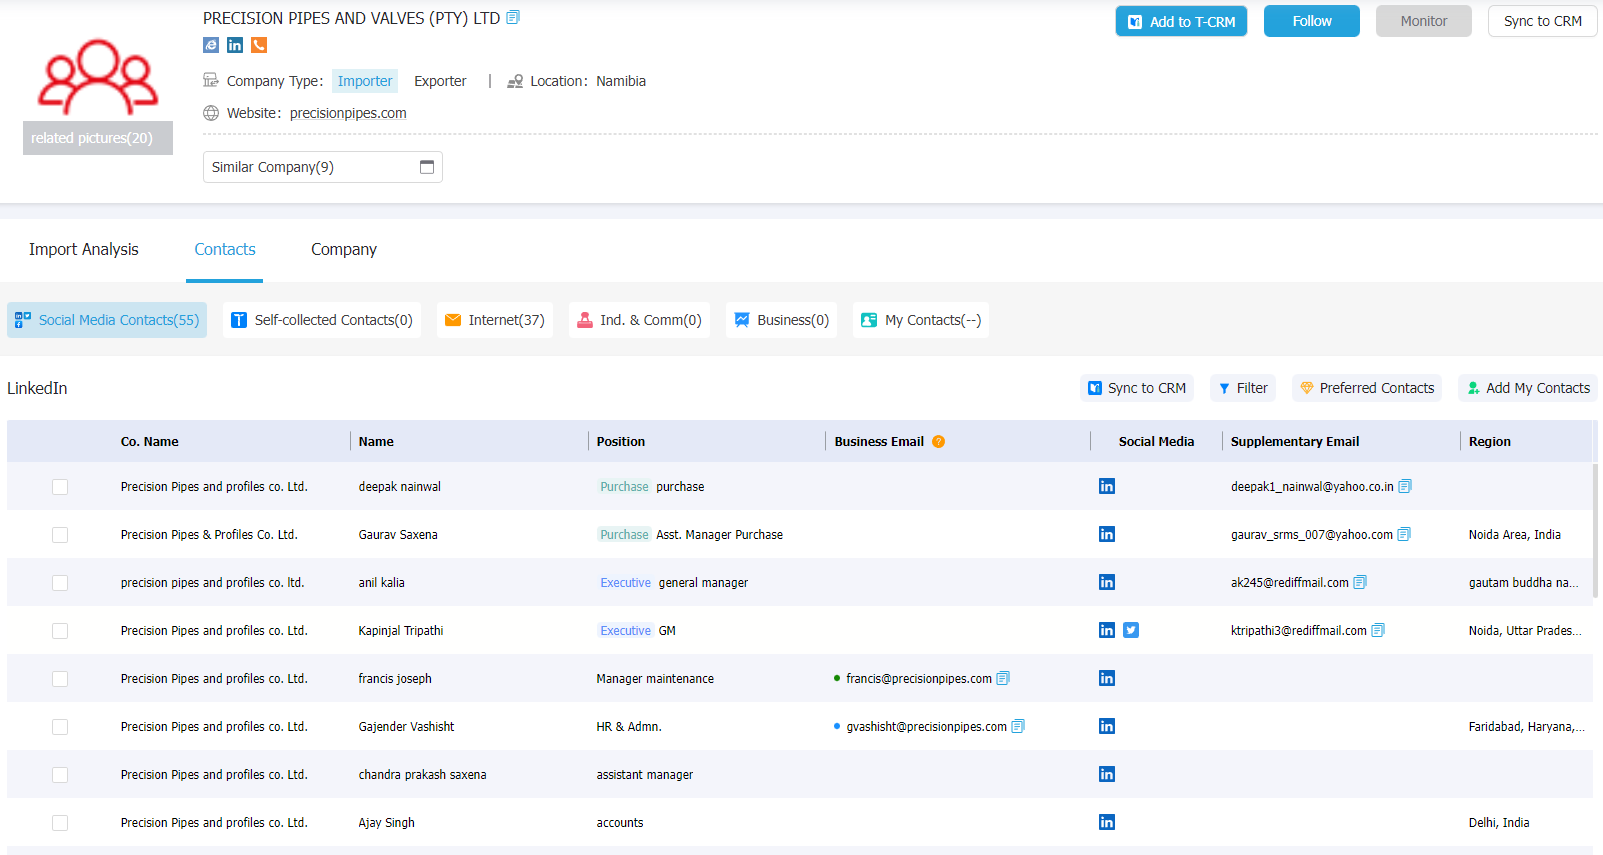
Task: Open related pictures(20) gallery
Action: pos(98,138)
